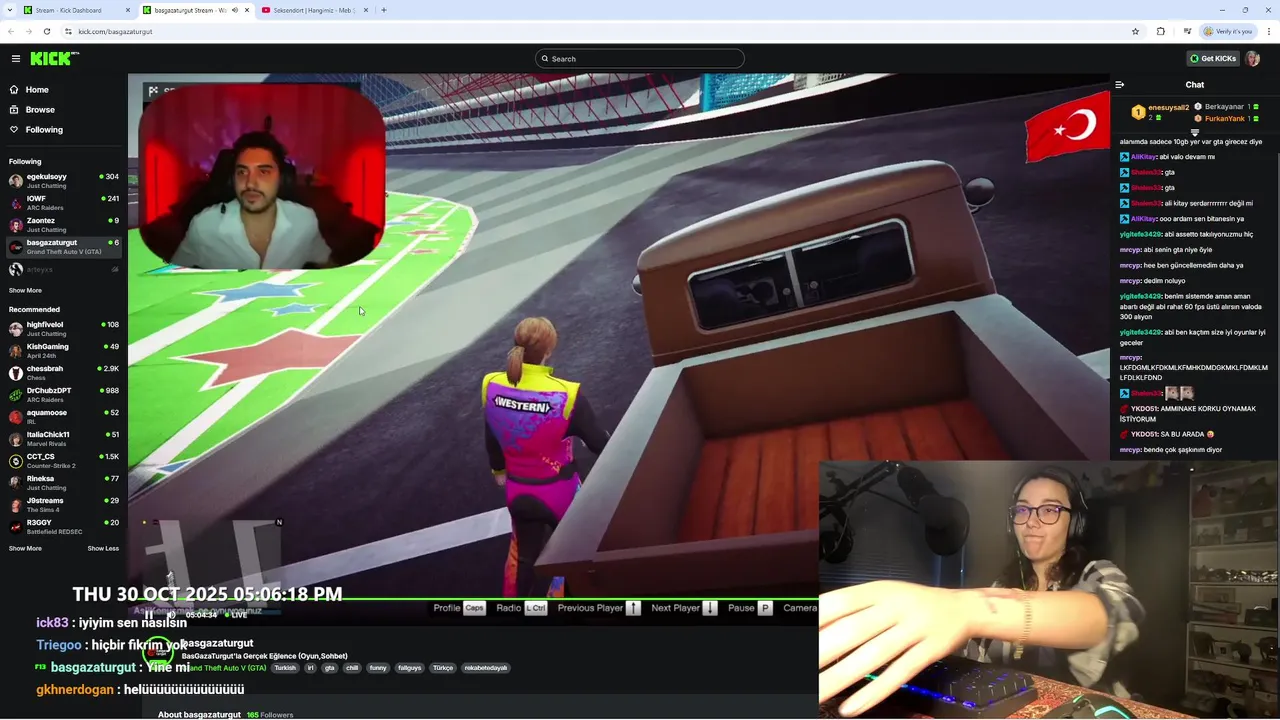The width and height of the screenshot is (1280, 720).
Task: Open the tab search dropdown arrow
Action: click(9, 10)
